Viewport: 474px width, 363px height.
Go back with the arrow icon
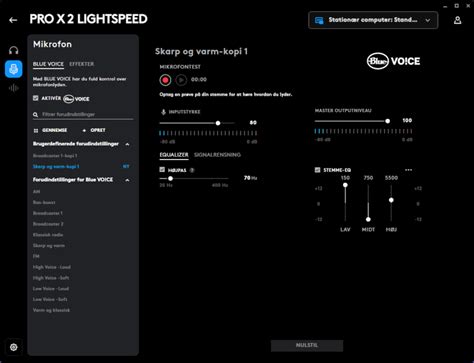13,20
